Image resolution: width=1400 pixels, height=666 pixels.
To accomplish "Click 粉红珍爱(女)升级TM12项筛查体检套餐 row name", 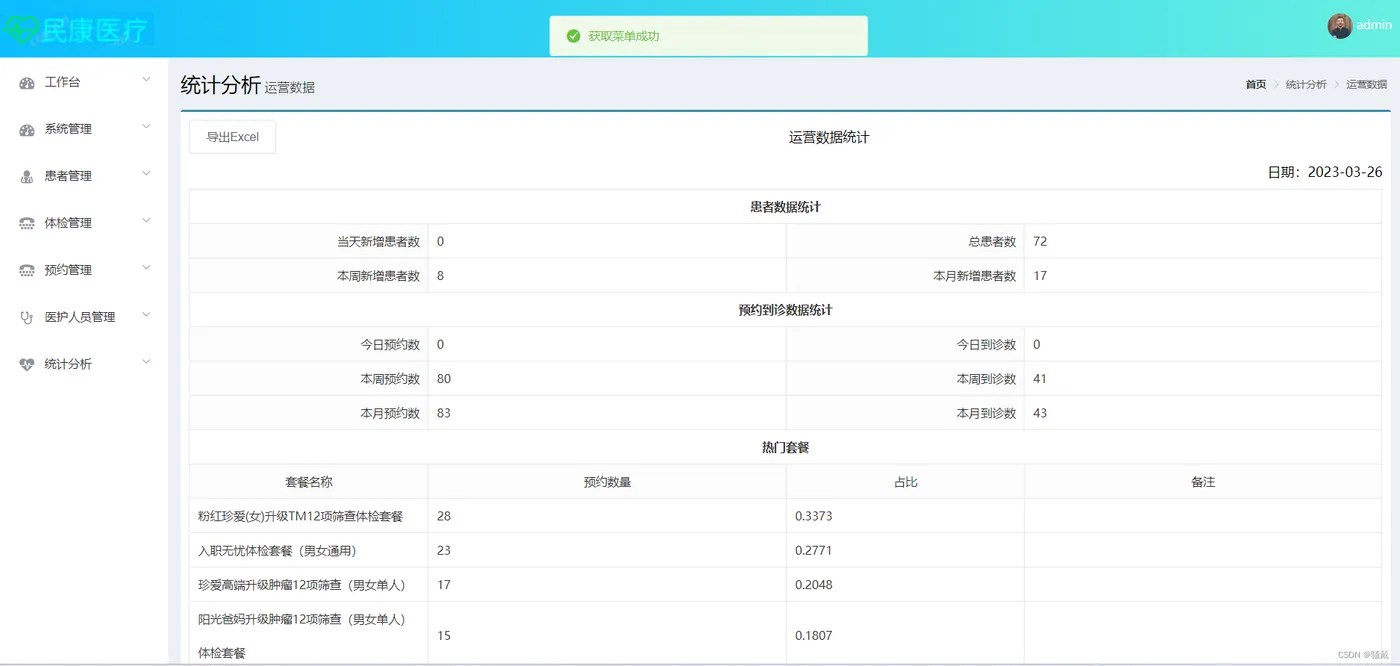I will [x=300, y=516].
